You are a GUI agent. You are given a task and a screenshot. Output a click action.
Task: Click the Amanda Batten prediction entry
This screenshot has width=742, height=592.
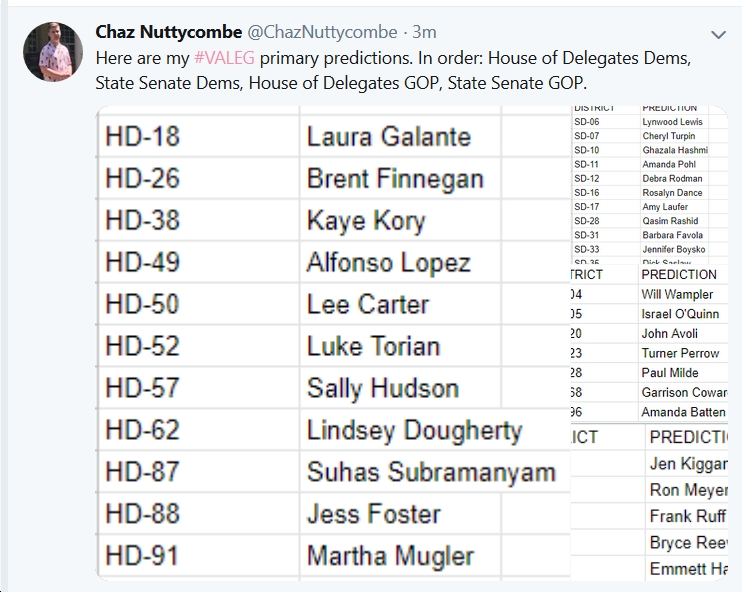(683, 412)
